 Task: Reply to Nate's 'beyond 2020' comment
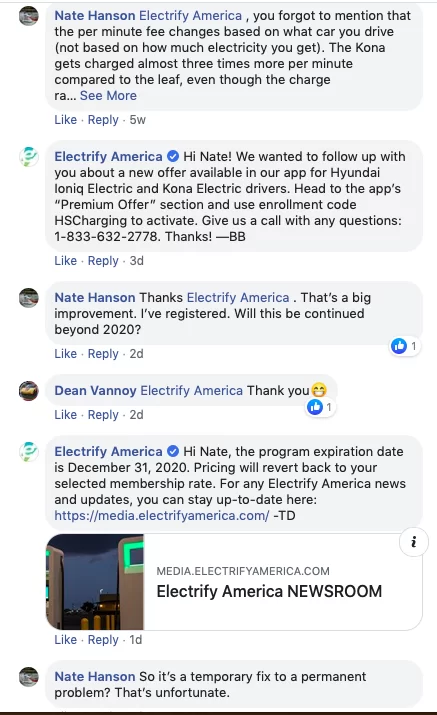pyautogui.click(x=103, y=354)
